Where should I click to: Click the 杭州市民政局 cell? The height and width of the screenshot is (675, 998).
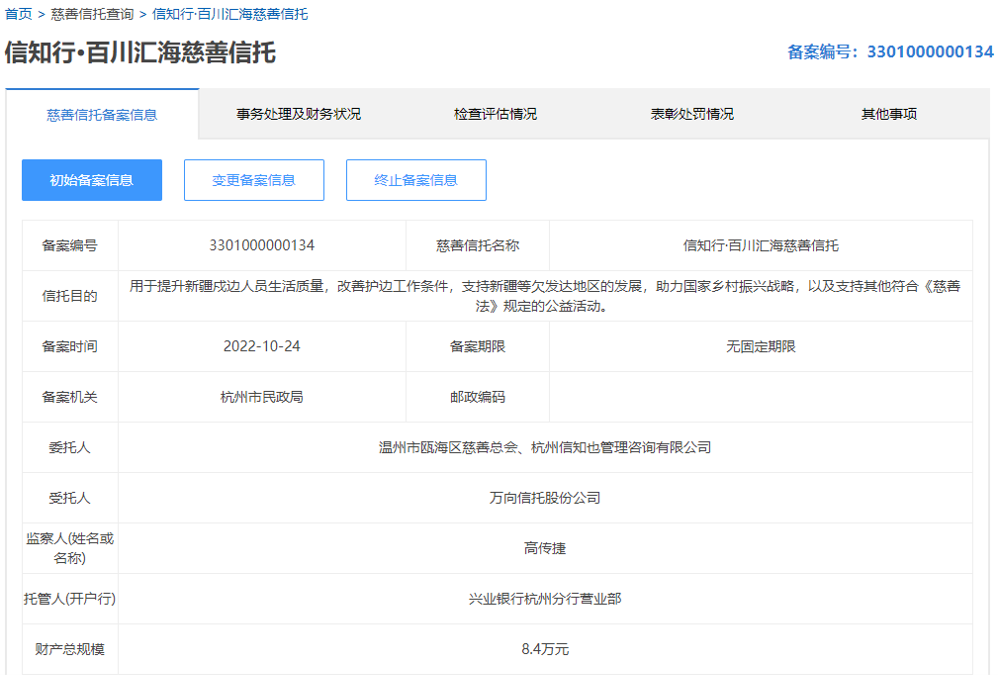pos(262,397)
